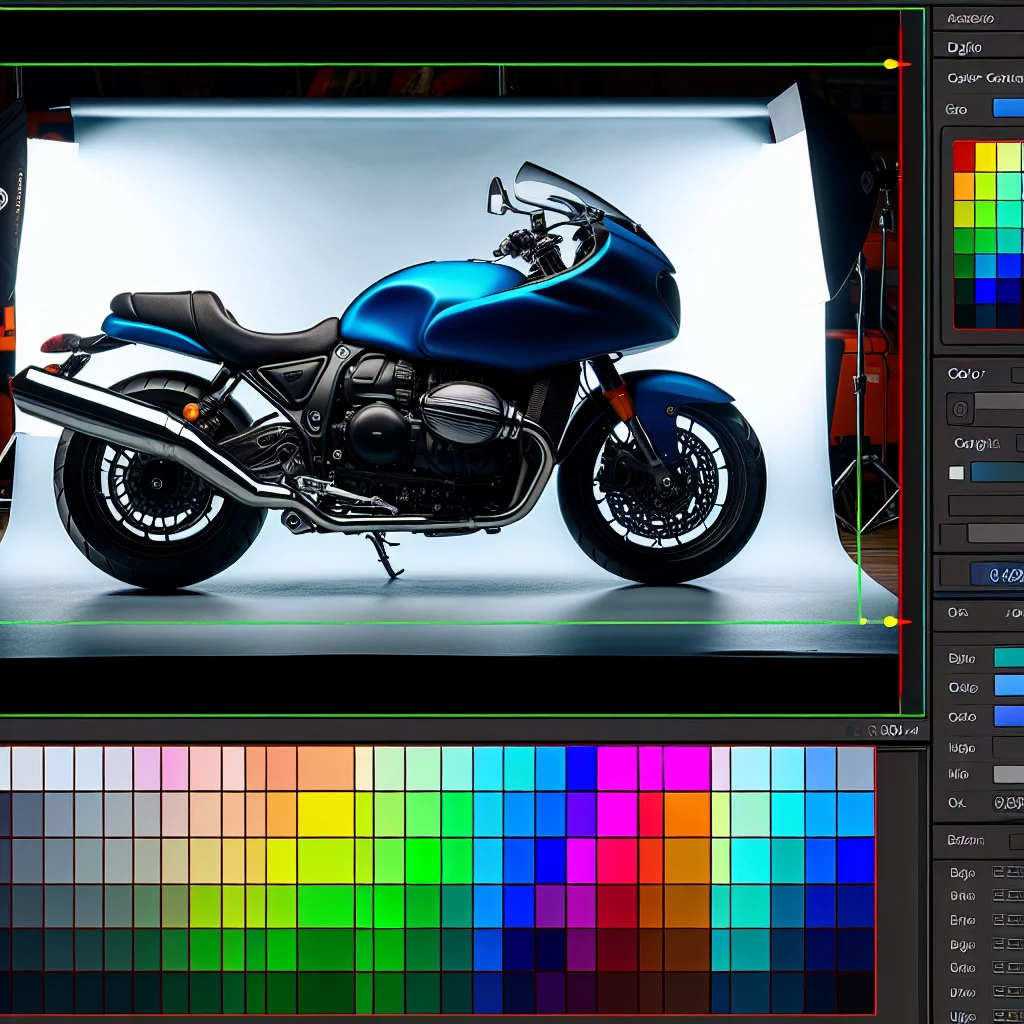Select bright yellow cell in bottom large palette
Image resolution: width=1024 pixels, height=1024 pixels.
(325, 814)
